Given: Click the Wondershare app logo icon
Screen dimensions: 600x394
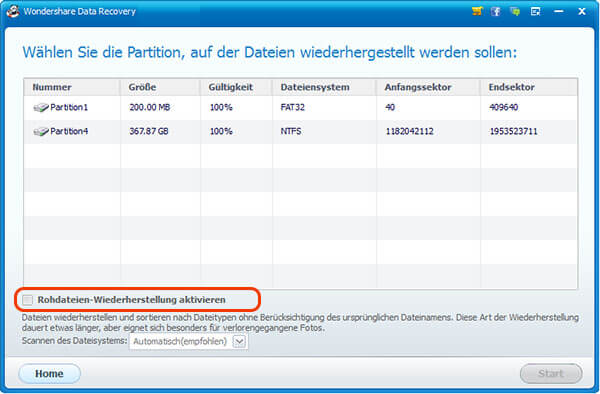Looking at the screenshot, I should click(x=13, y=11).
